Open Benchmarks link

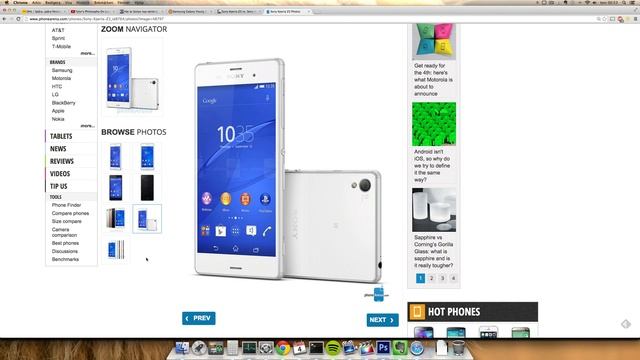(65, 260)
